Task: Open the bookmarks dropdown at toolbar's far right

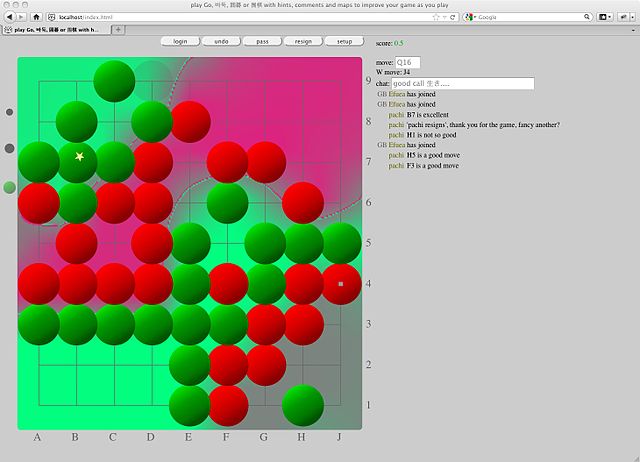Action: coord(610,17)
